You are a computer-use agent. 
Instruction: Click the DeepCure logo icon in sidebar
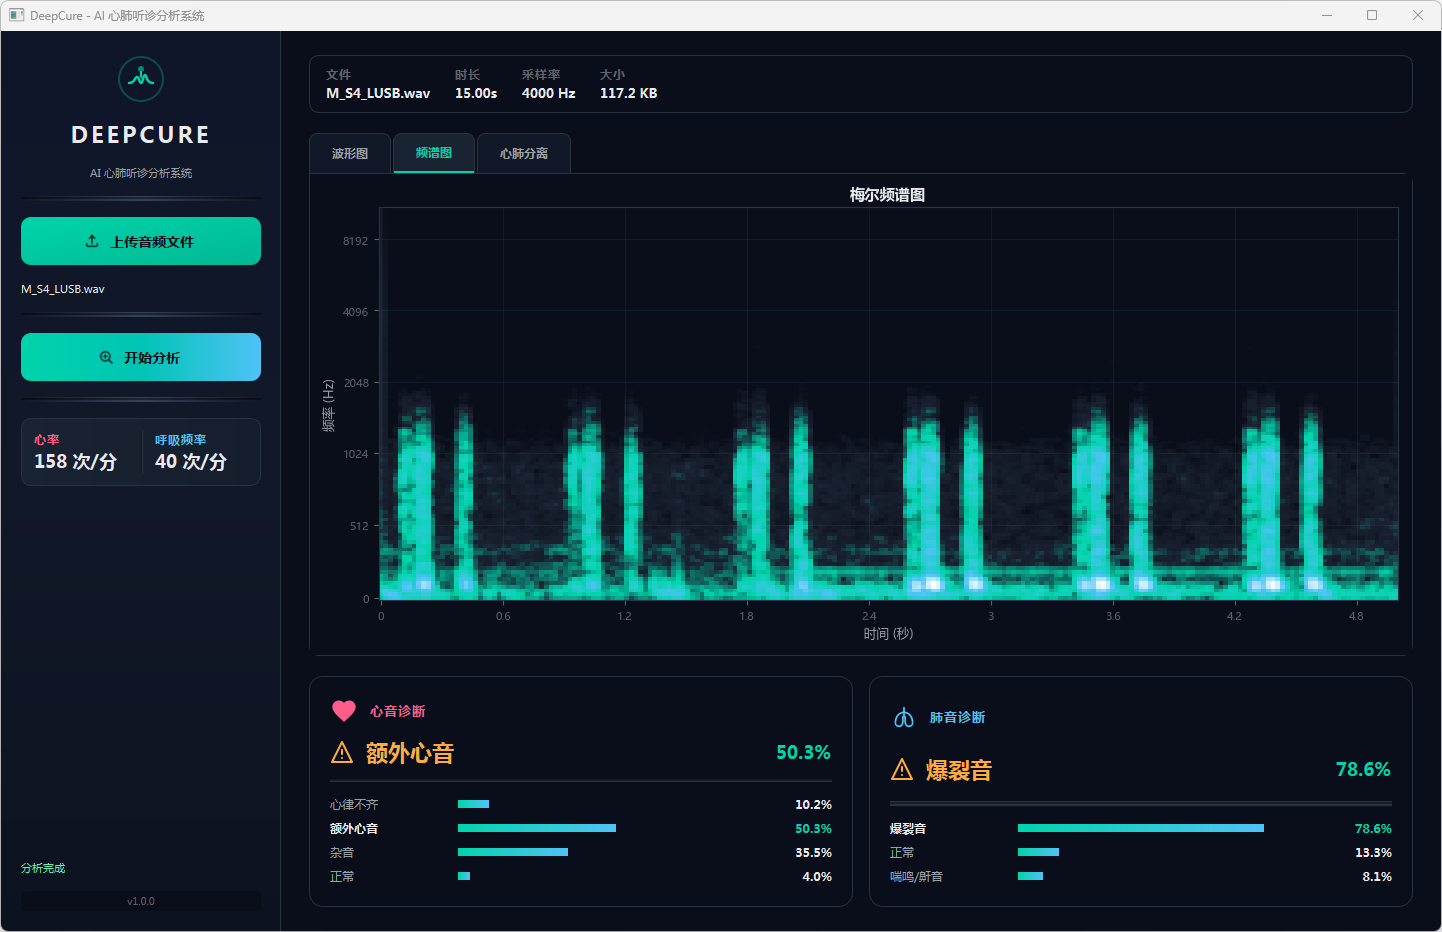click(x=141, y=79)
